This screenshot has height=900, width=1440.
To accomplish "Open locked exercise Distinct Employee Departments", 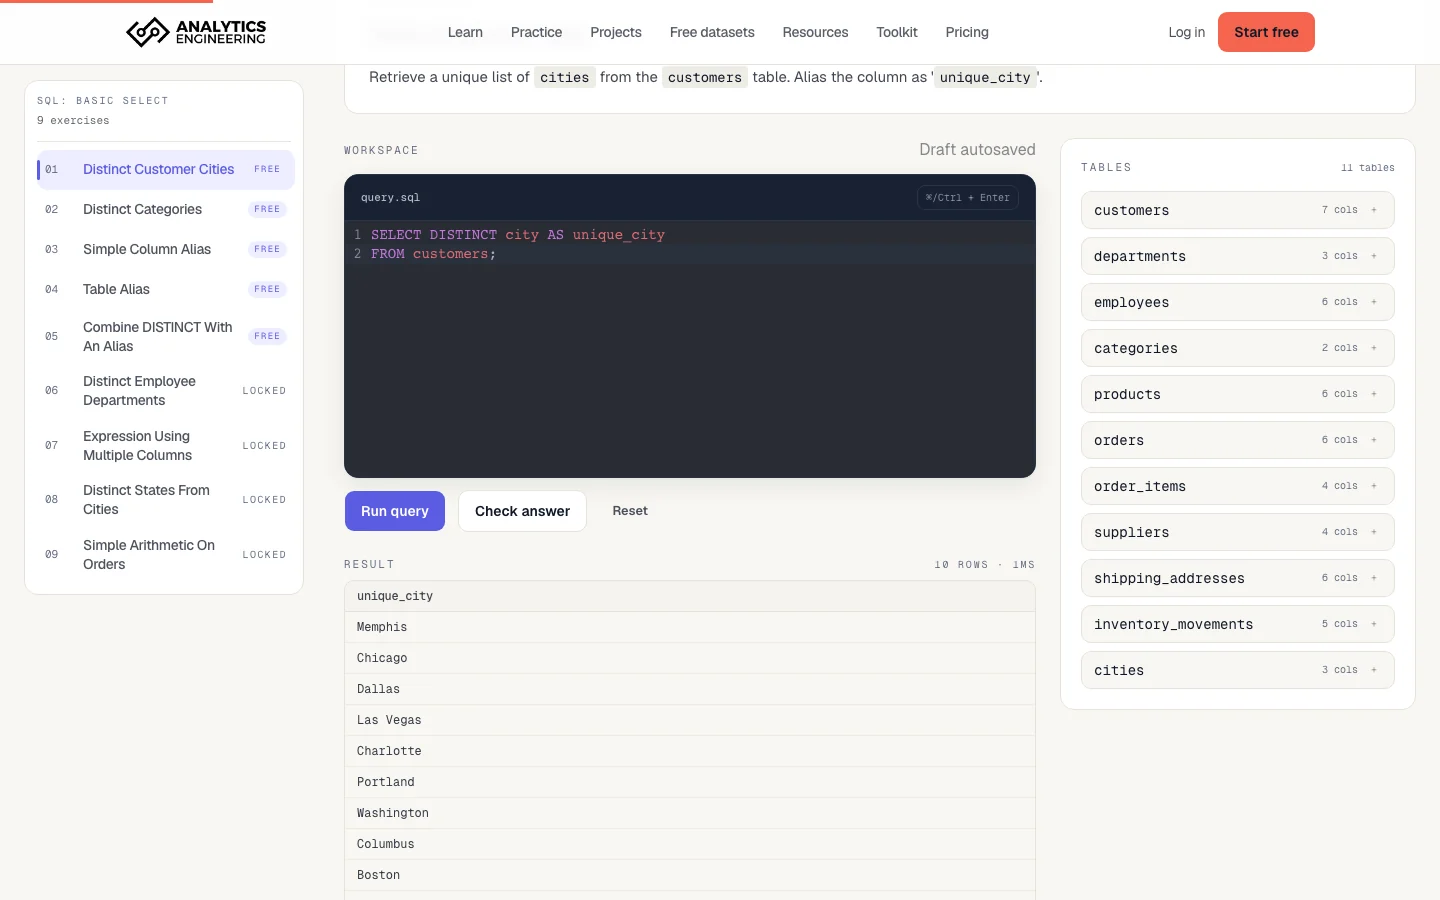I will 166,390.
